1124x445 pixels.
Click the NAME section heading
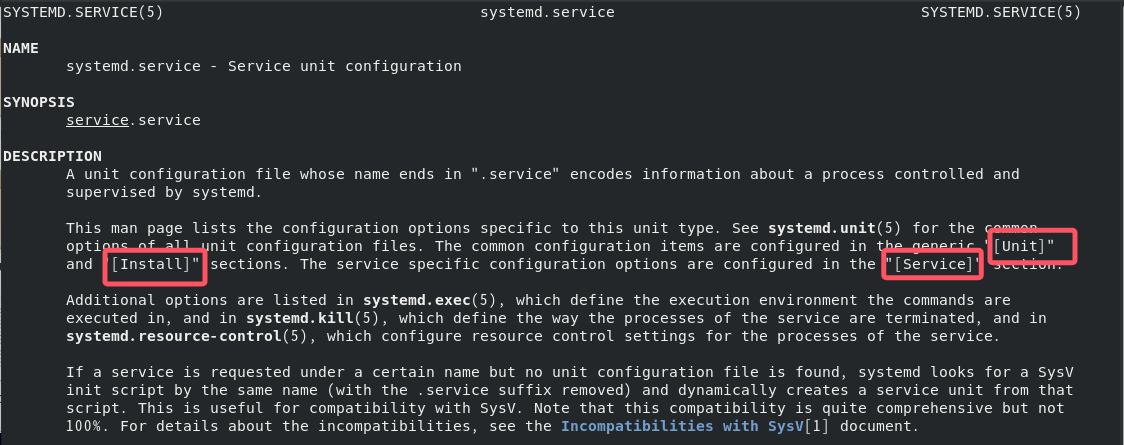click(20, 48)
